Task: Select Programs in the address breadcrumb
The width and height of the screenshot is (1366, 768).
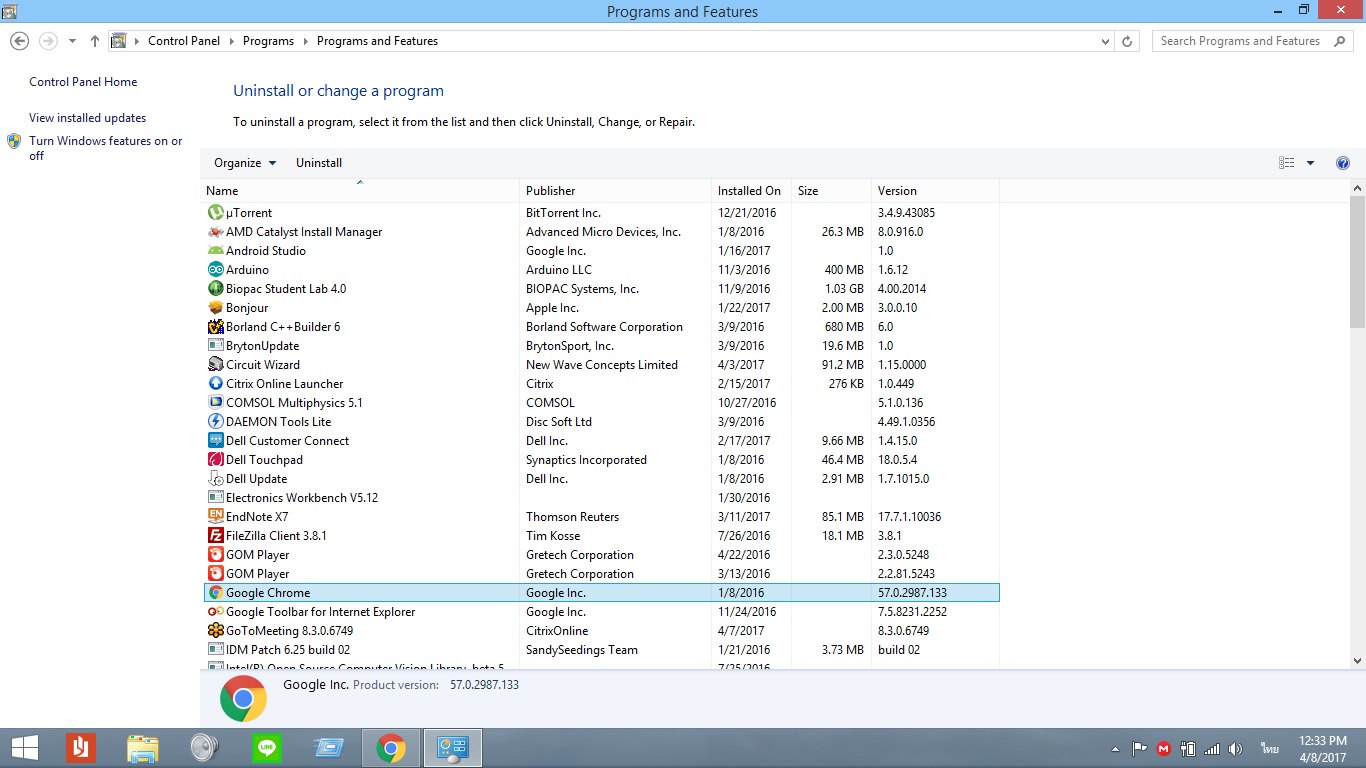Action: pos(268,41)
